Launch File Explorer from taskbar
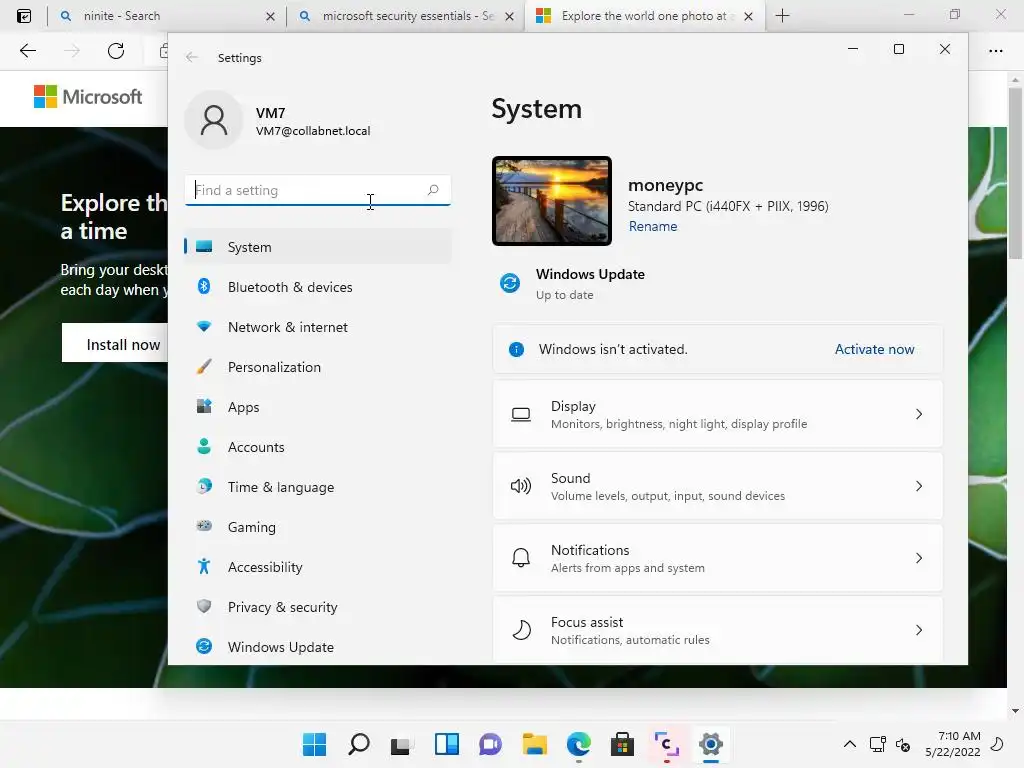Image resolution: width=1024 pixels, height=768 pixels. coord(534,744)
